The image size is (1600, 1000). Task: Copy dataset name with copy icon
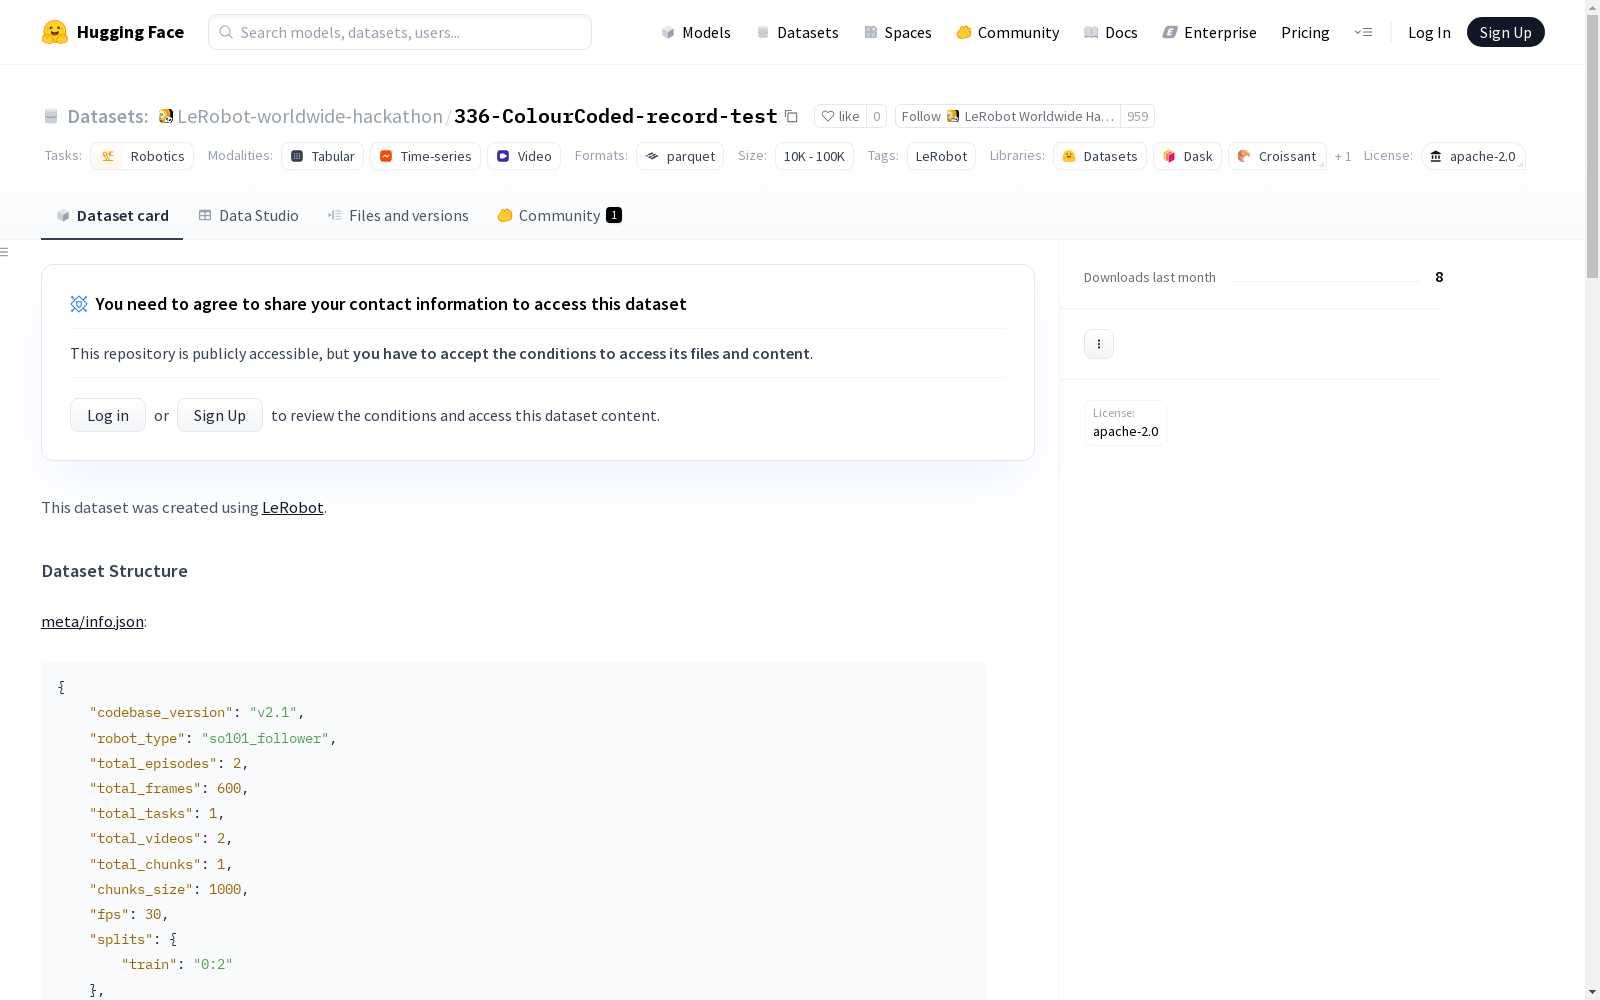(791, 116)
